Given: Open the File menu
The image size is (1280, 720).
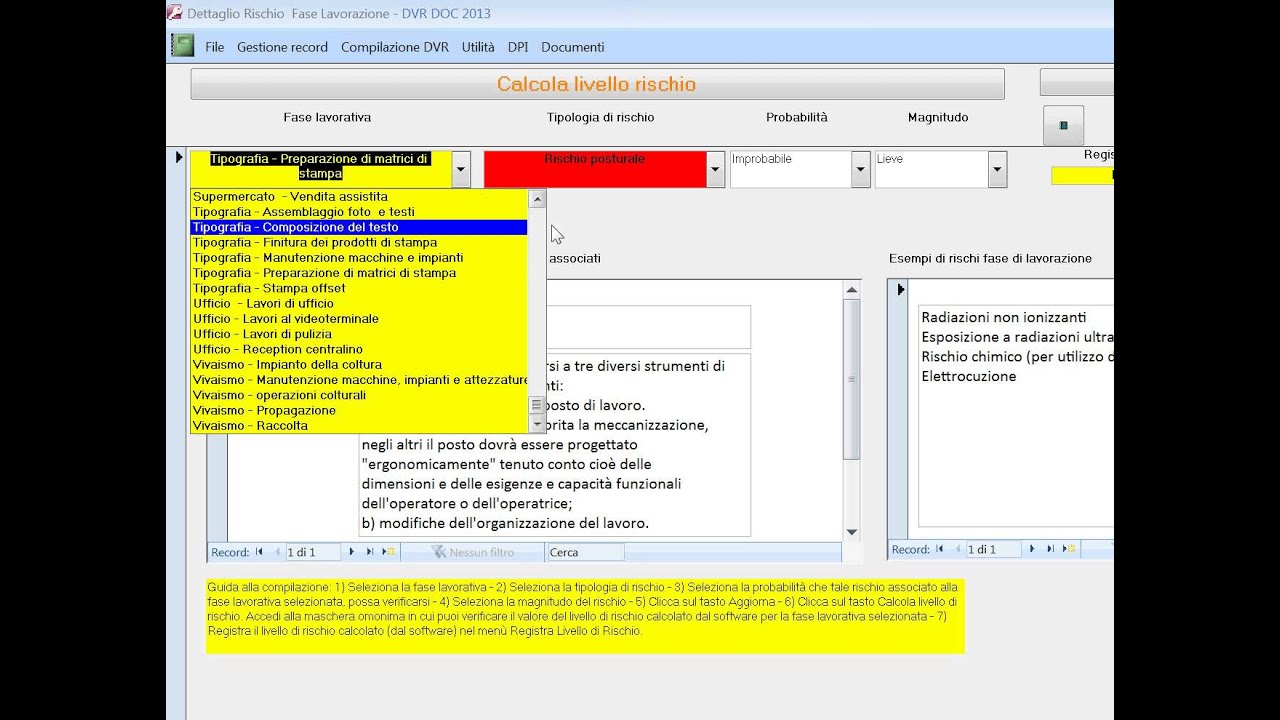Looking at the screenshot, I should [215, 47].
